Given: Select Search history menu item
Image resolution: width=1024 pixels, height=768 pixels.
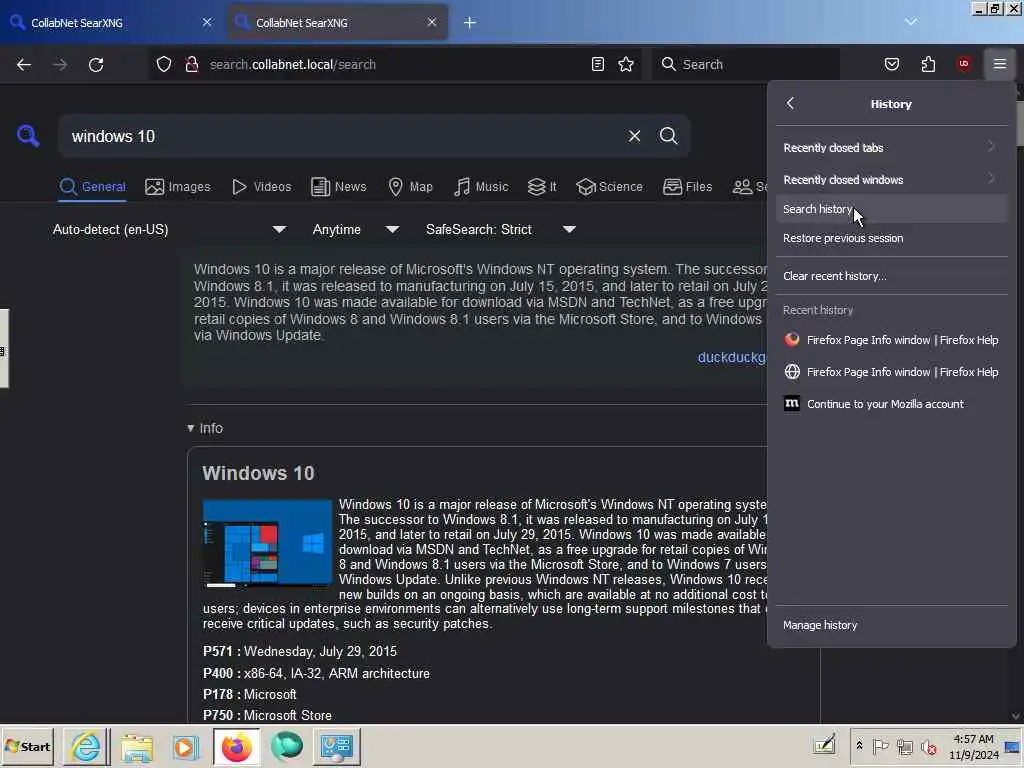Looking at the screenshot, I should coord(891,209).
